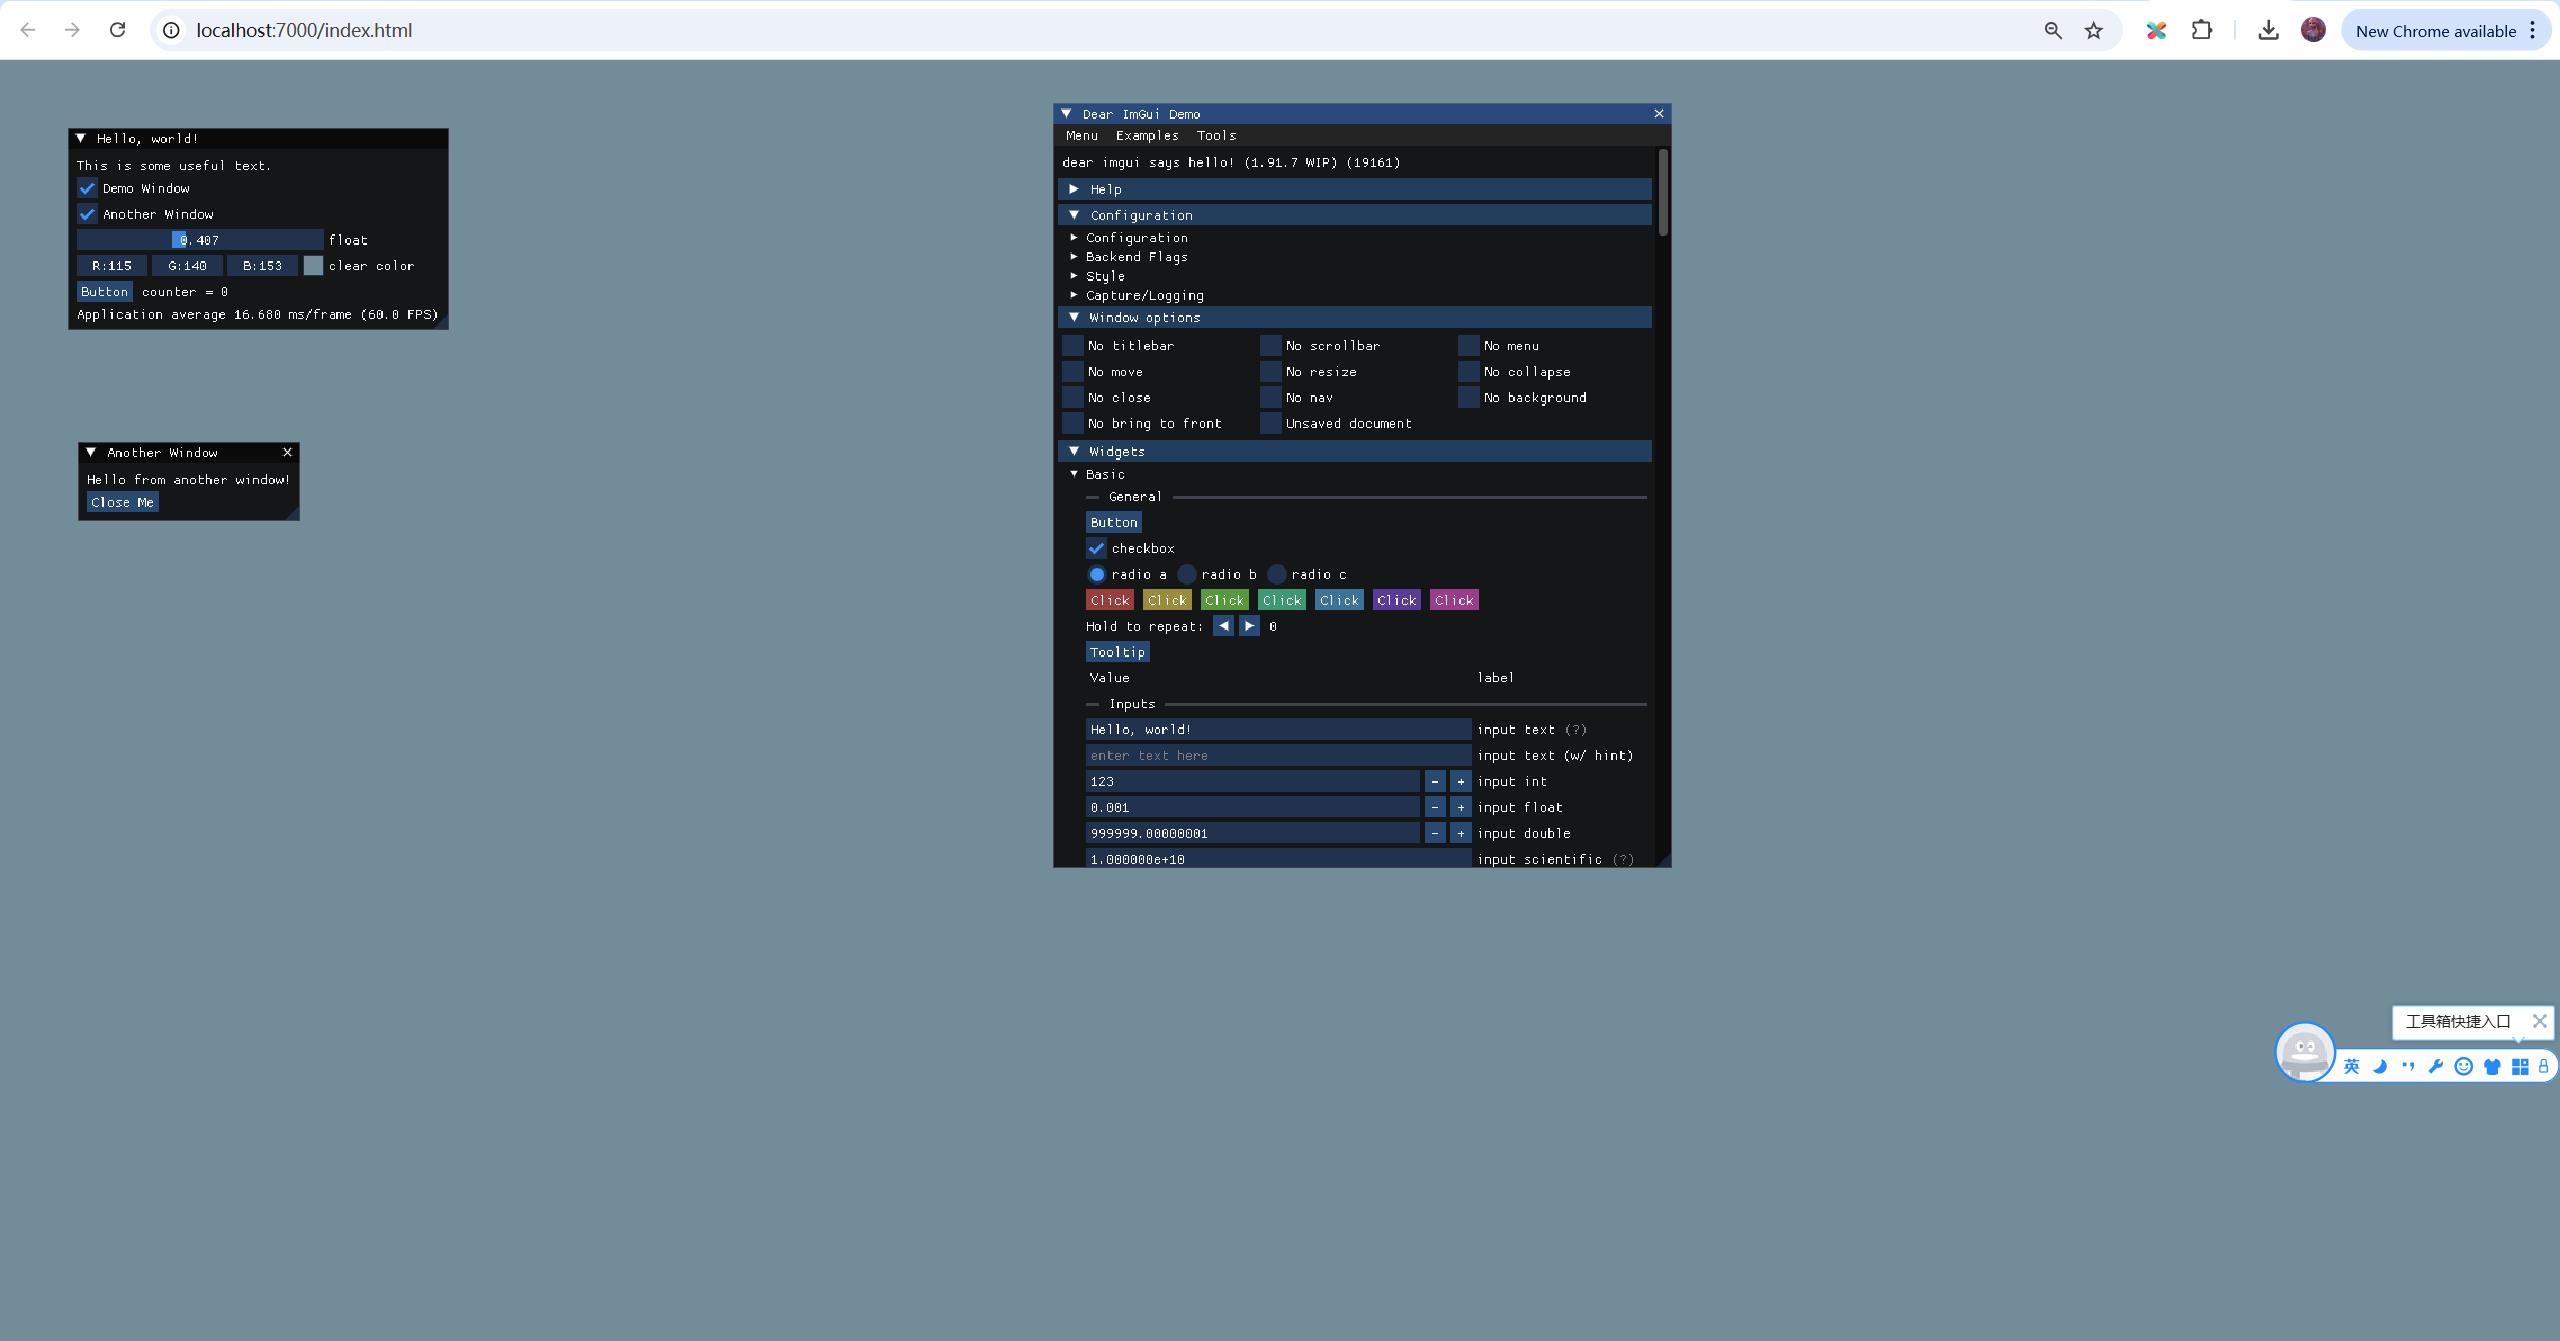
Task: Select the radio c option
Action: (1277, 574)
